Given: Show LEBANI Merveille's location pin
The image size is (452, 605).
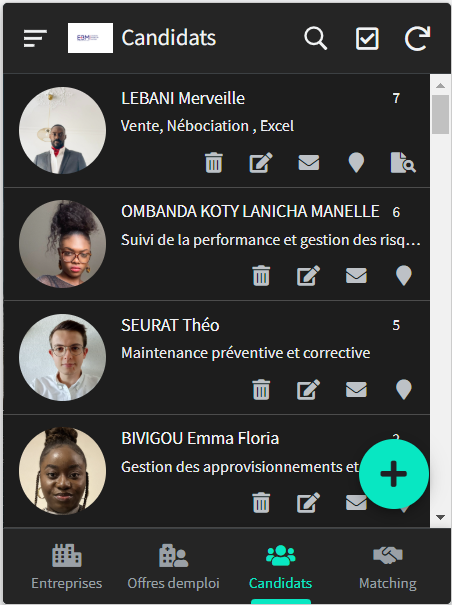Looking at the screenshot, I should tap(356, 162).
